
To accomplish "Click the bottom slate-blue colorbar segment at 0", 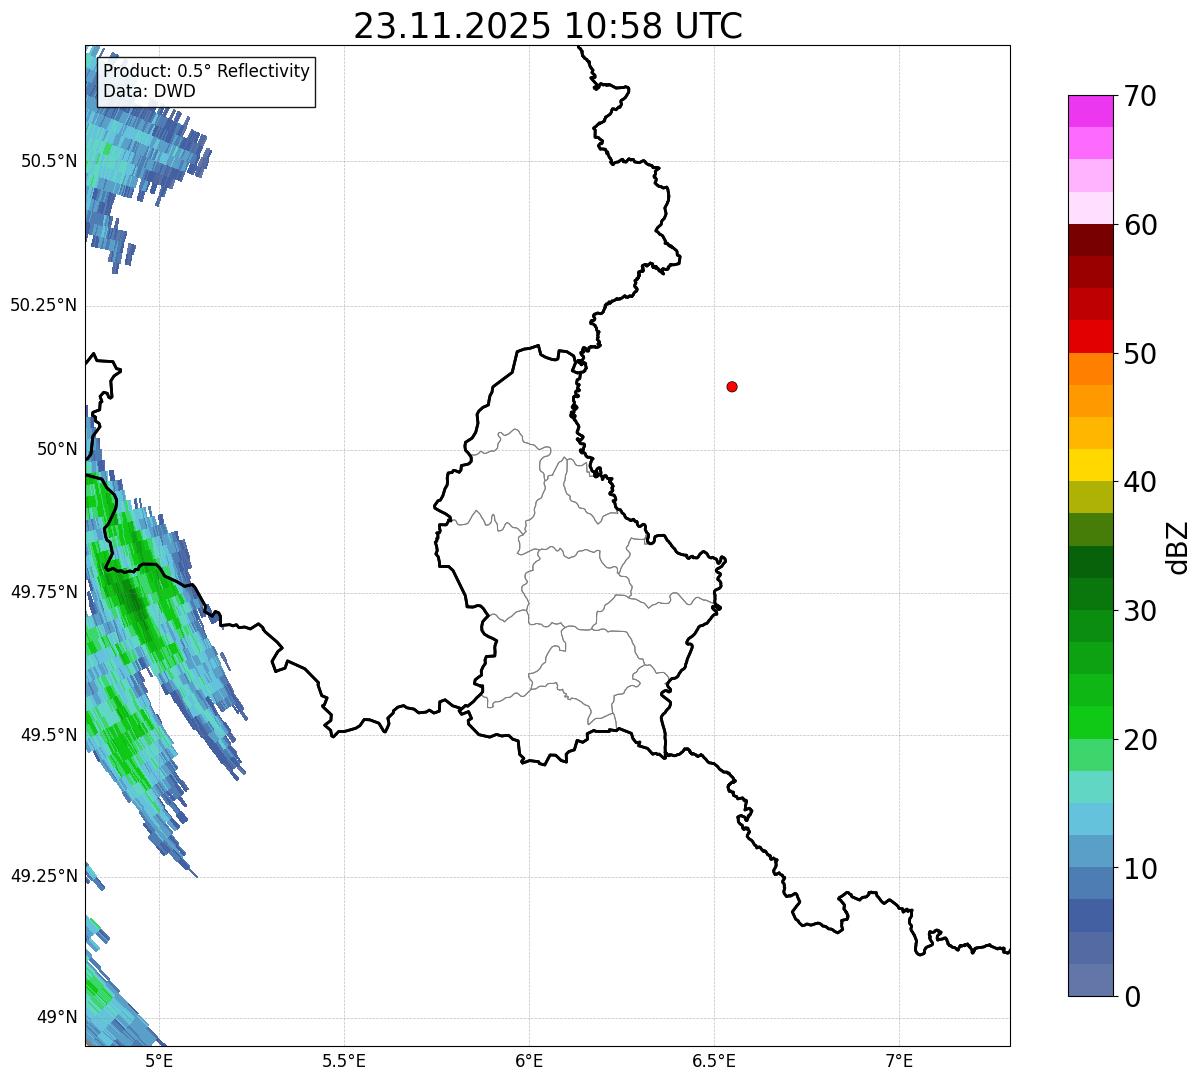I will (1090, 980).
